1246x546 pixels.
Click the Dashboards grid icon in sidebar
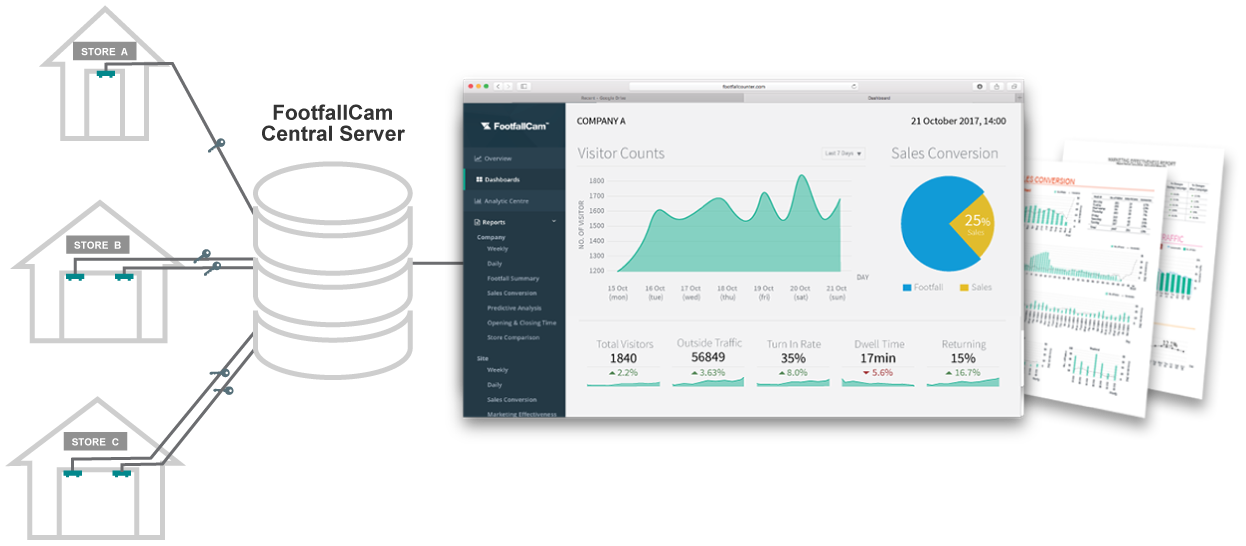479,180
